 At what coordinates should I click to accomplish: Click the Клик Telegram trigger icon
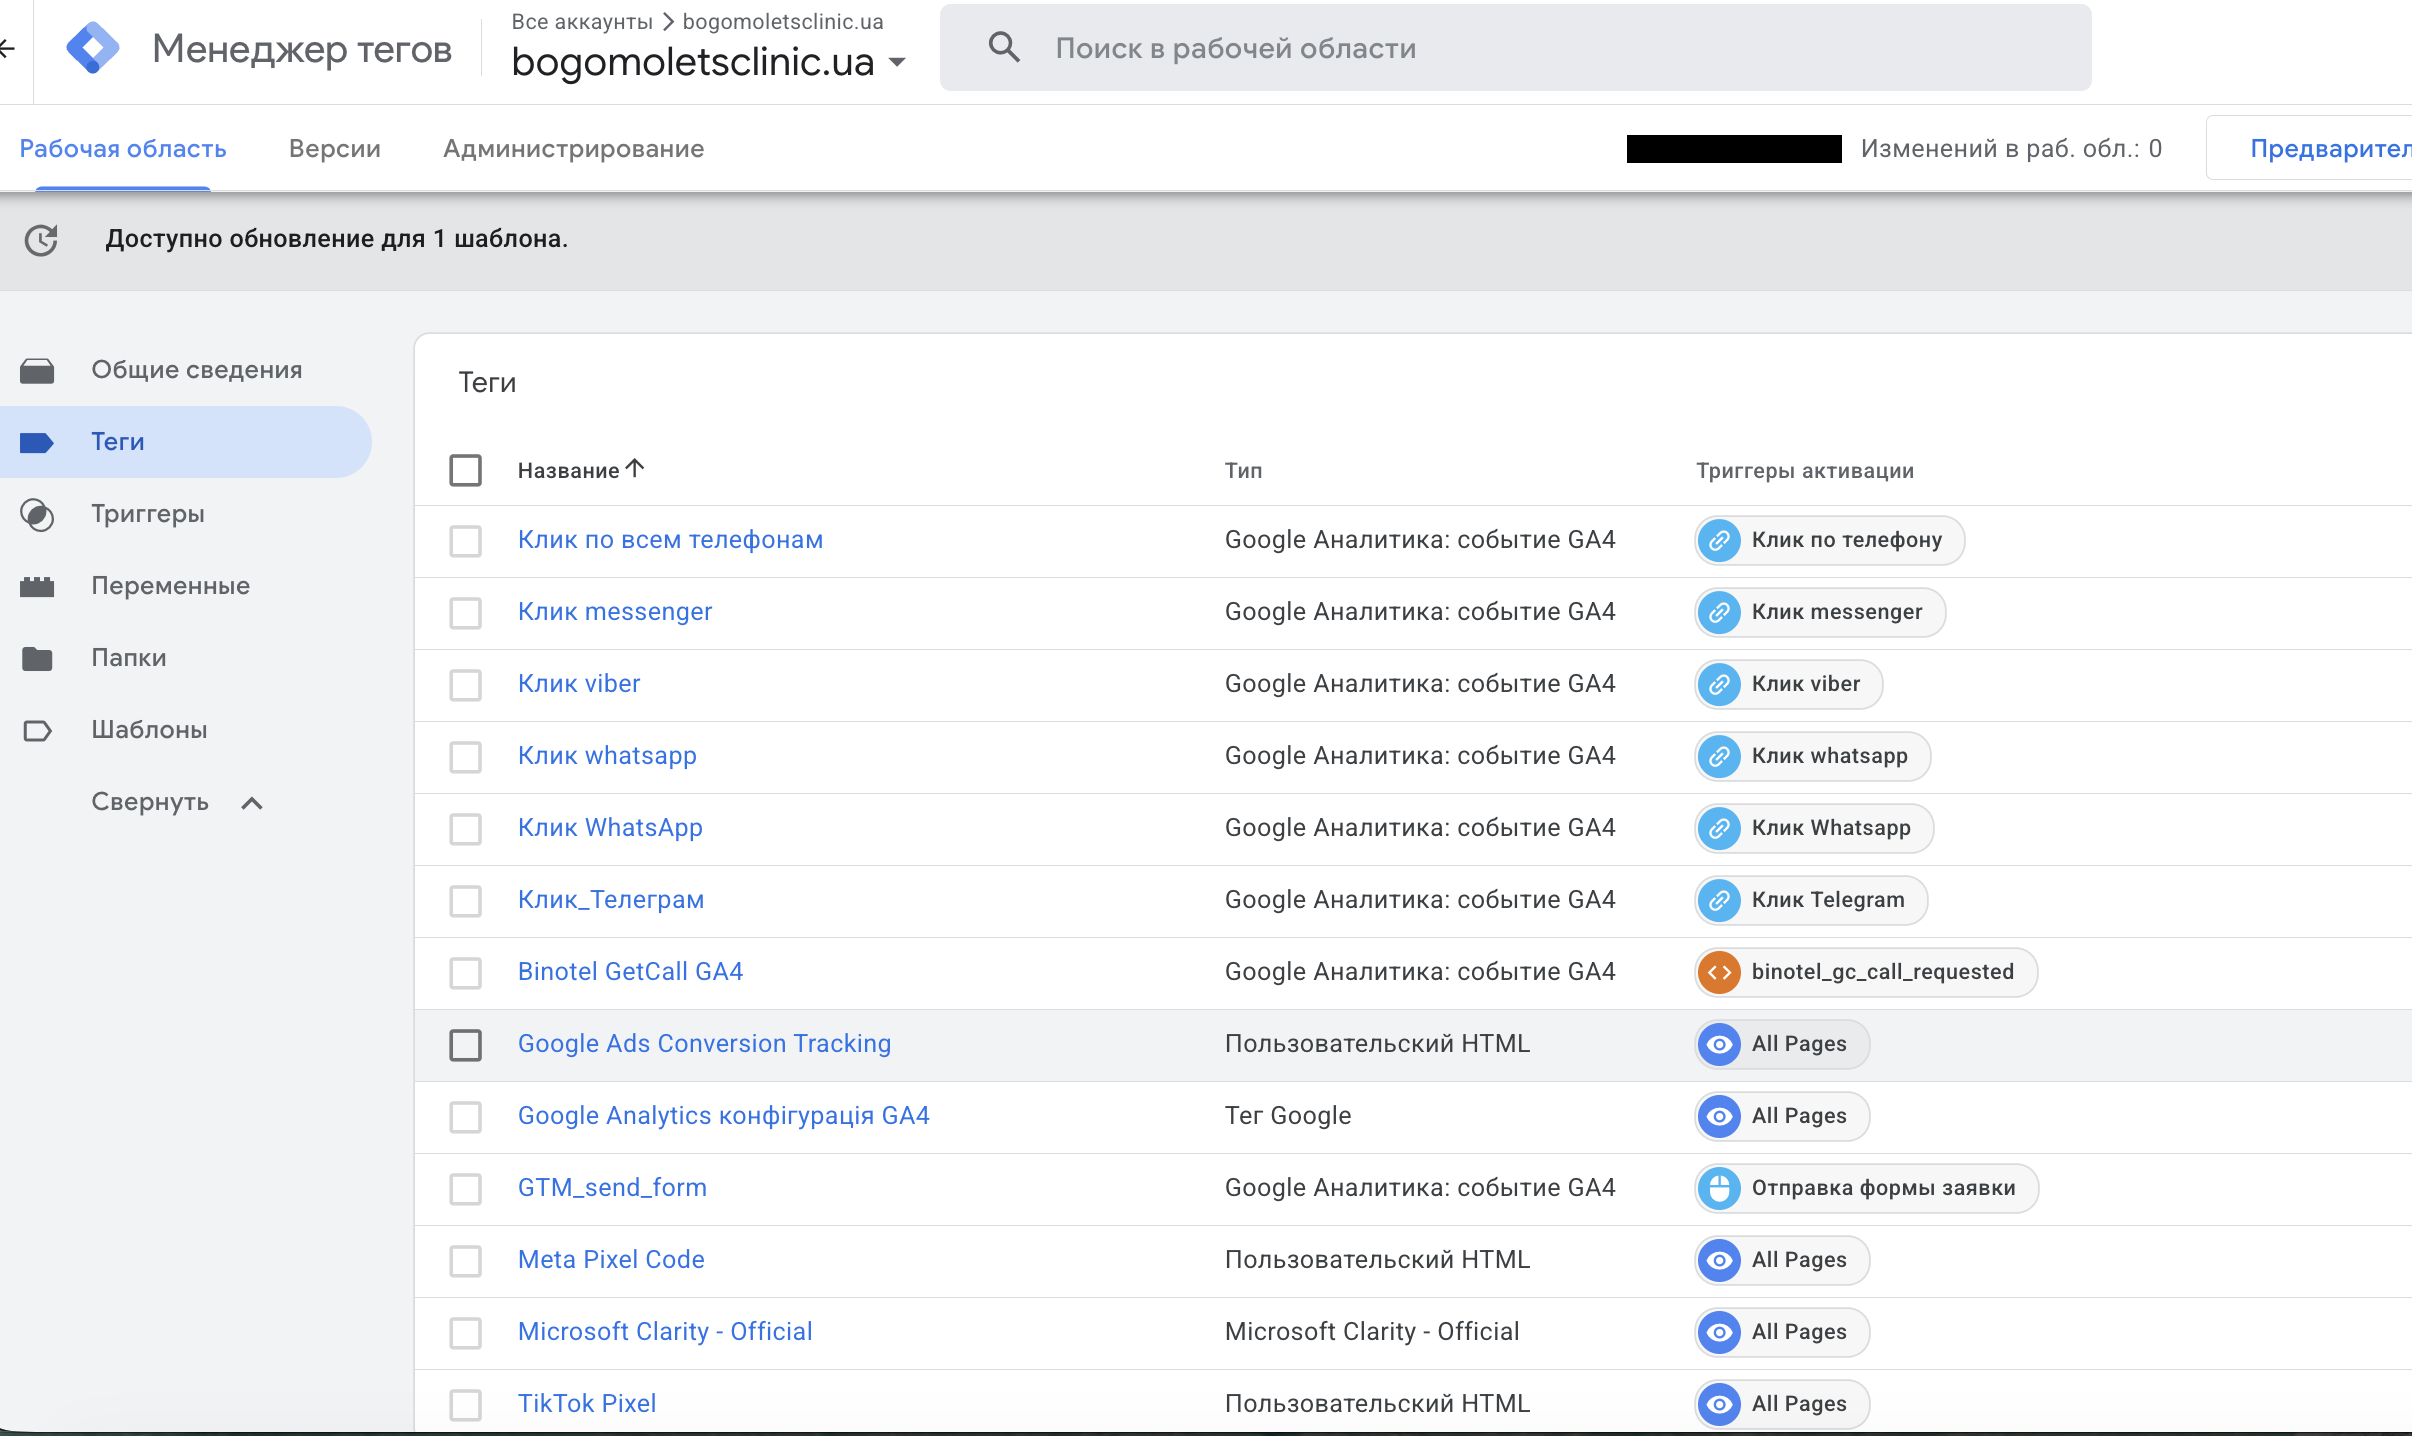[x=1719, y=900]
